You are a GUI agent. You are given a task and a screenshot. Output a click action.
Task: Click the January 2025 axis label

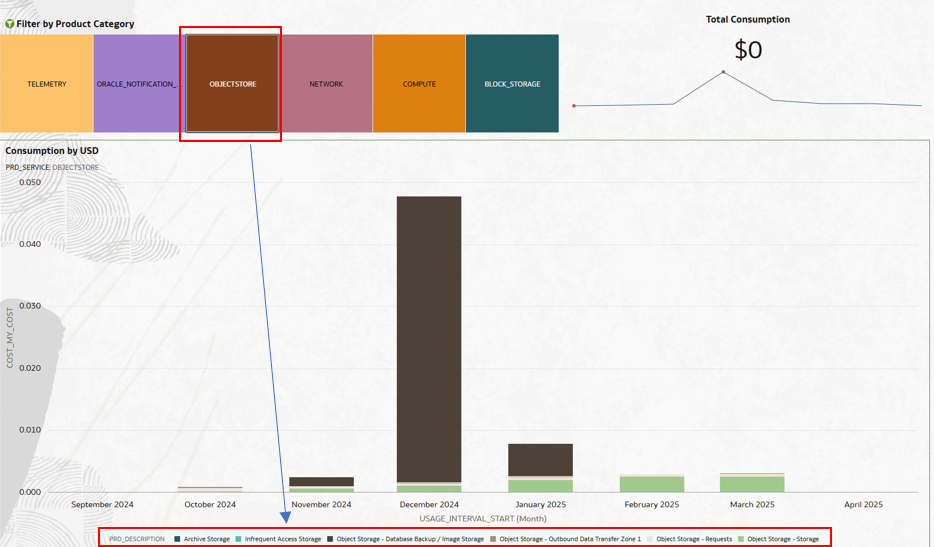coord(540,504)
